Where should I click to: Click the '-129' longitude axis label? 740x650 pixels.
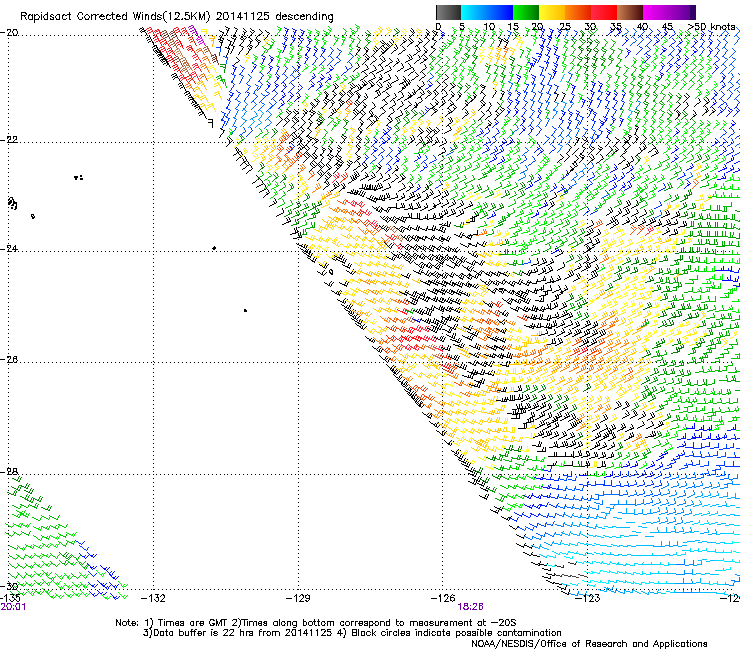point(298,598)
